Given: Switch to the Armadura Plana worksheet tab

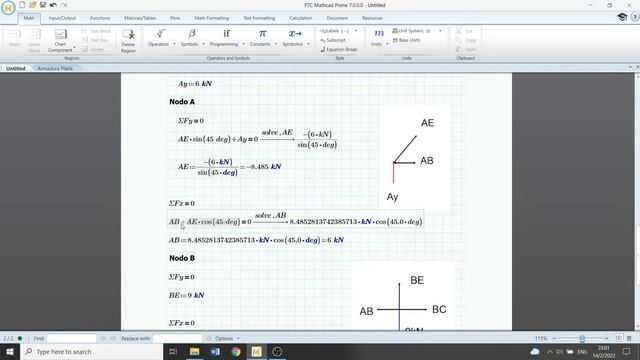Looking at the screenshot, I should click(x=55, y=69).
